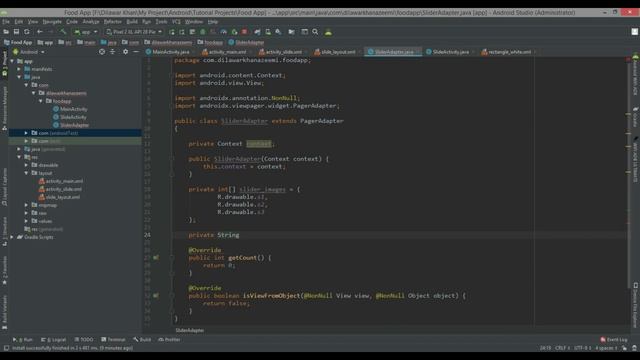640x360 pixels.
Task: Open the Help menu
Action: tap(213, 22)
